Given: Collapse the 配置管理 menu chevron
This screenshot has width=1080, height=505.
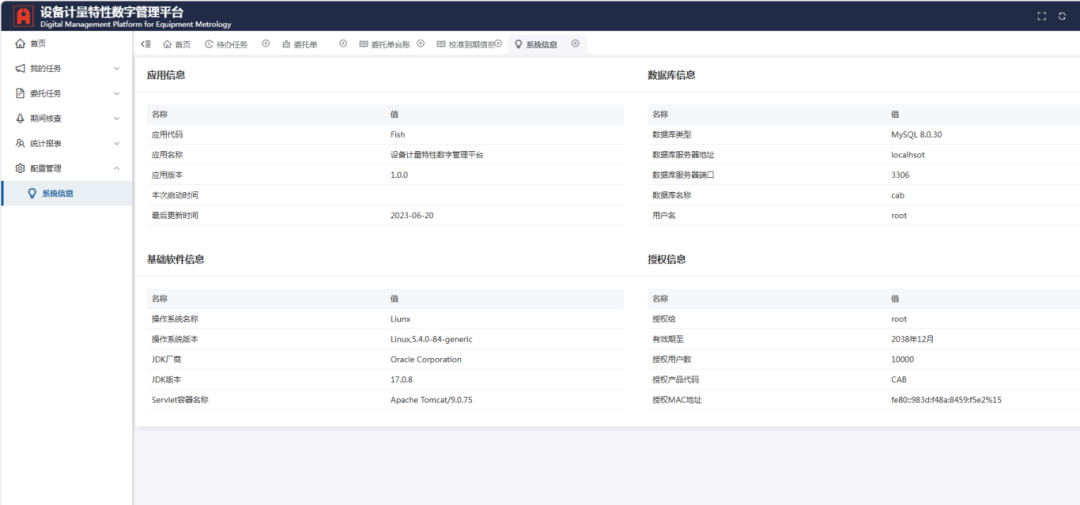Looking at the screenshot, I should tap(117, 169).
